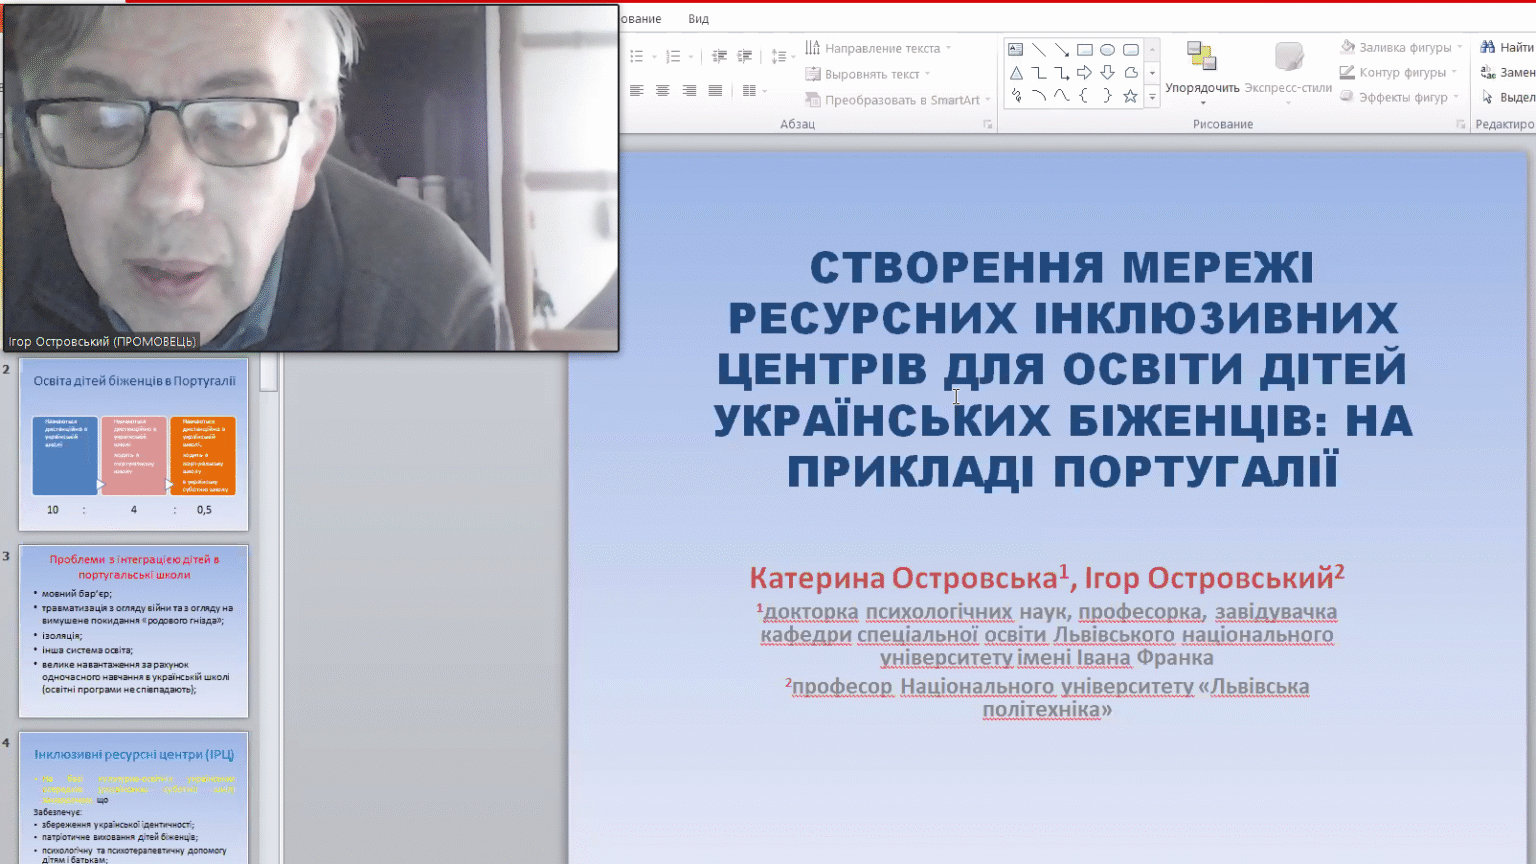Click Преобразовать в SmartArt button
Screen dimensions: 1536x864
coord(900,100)
